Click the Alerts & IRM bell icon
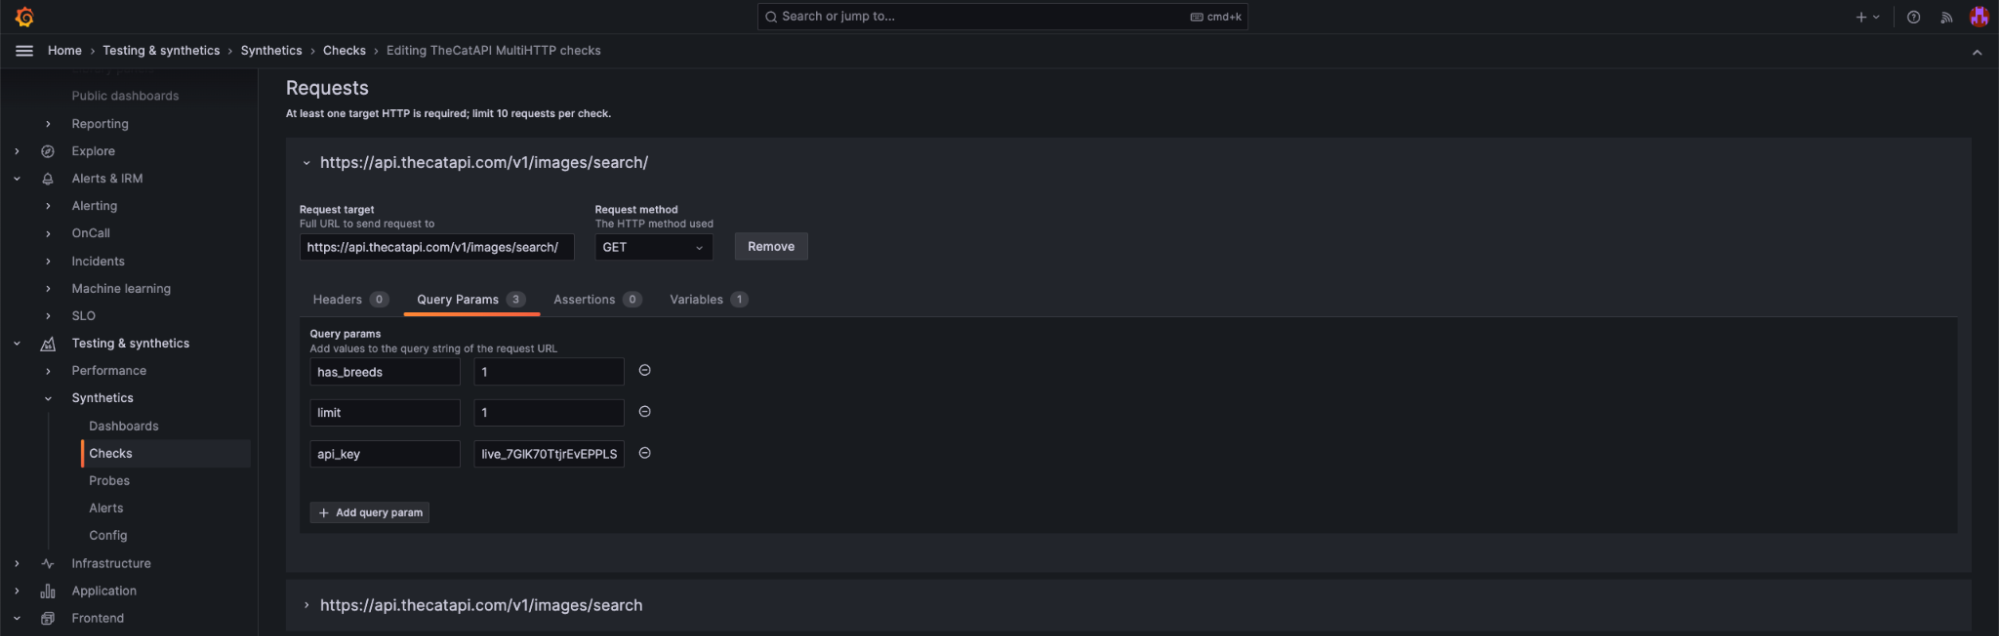The image size is (1999, 637). (47, 179)
